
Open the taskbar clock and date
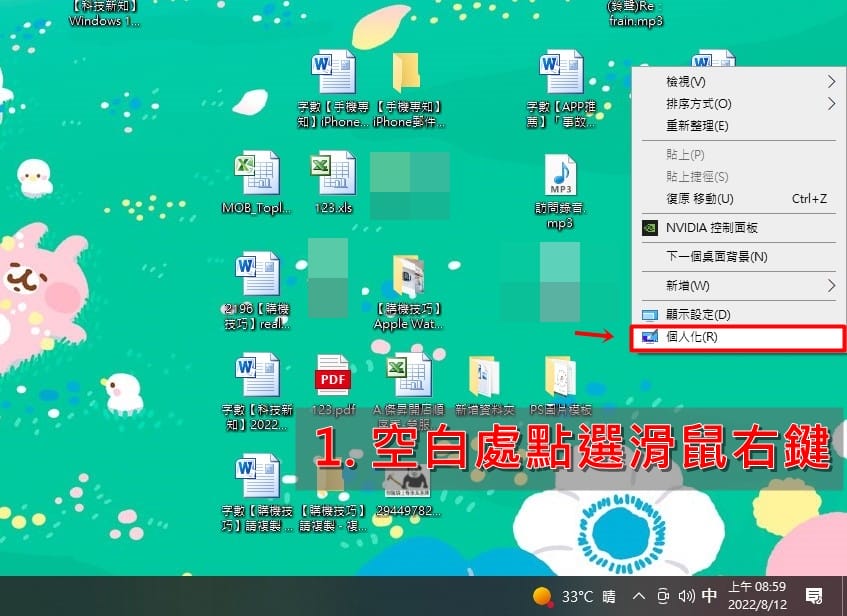click(757, 595)
